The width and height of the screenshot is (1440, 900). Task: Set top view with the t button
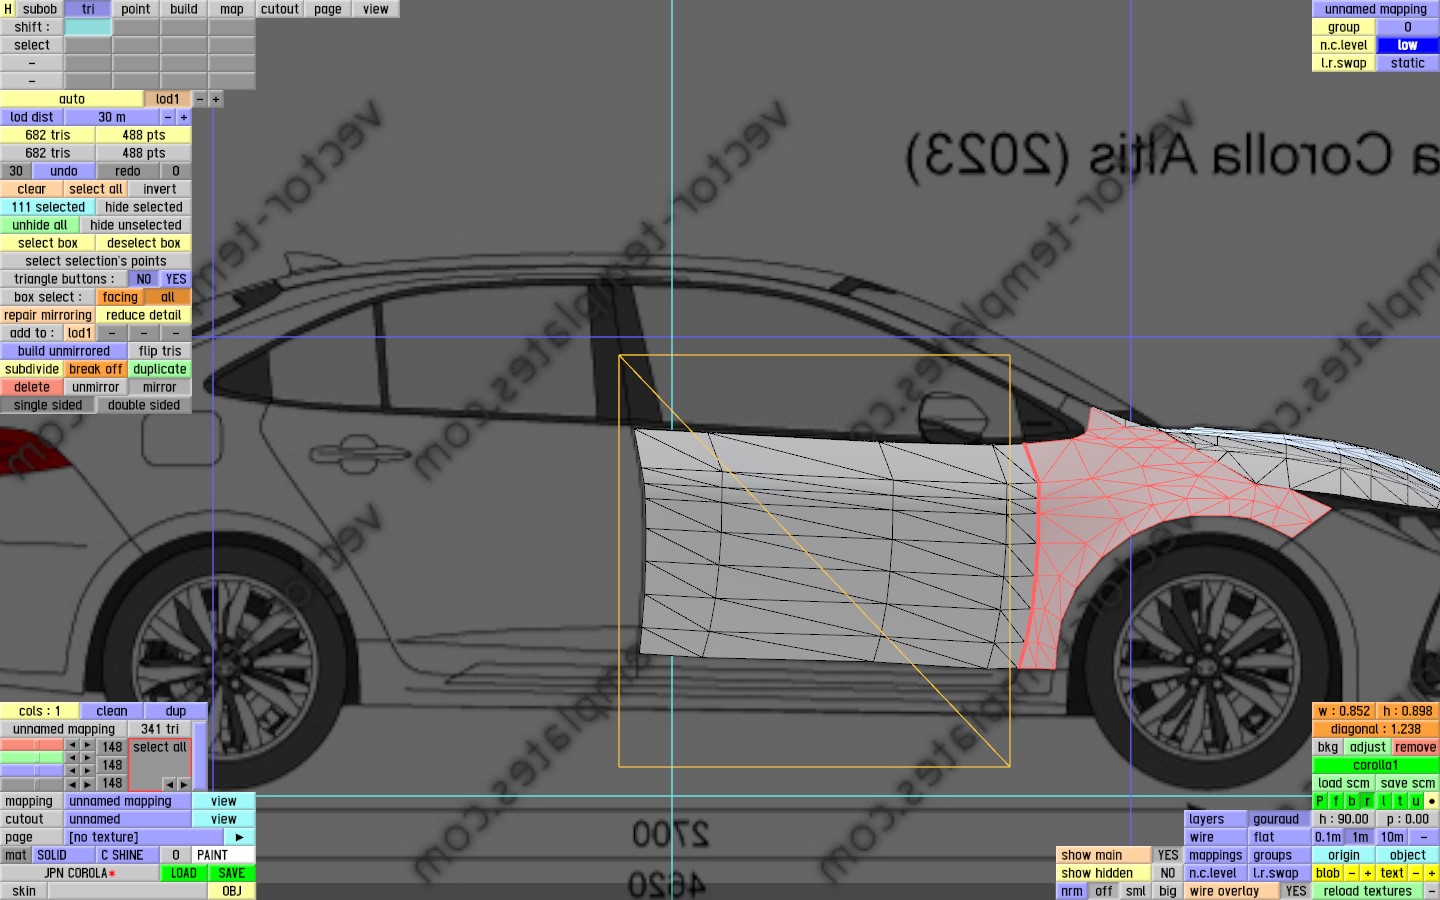[x=1400, y=801]
